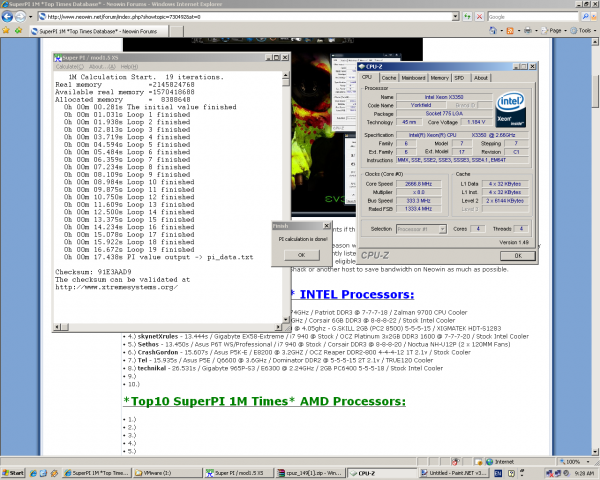This screenshot has height=480, width=600.
Task: Switch to Memory tab in CPU-Z
Action: [x=439, y=78]
